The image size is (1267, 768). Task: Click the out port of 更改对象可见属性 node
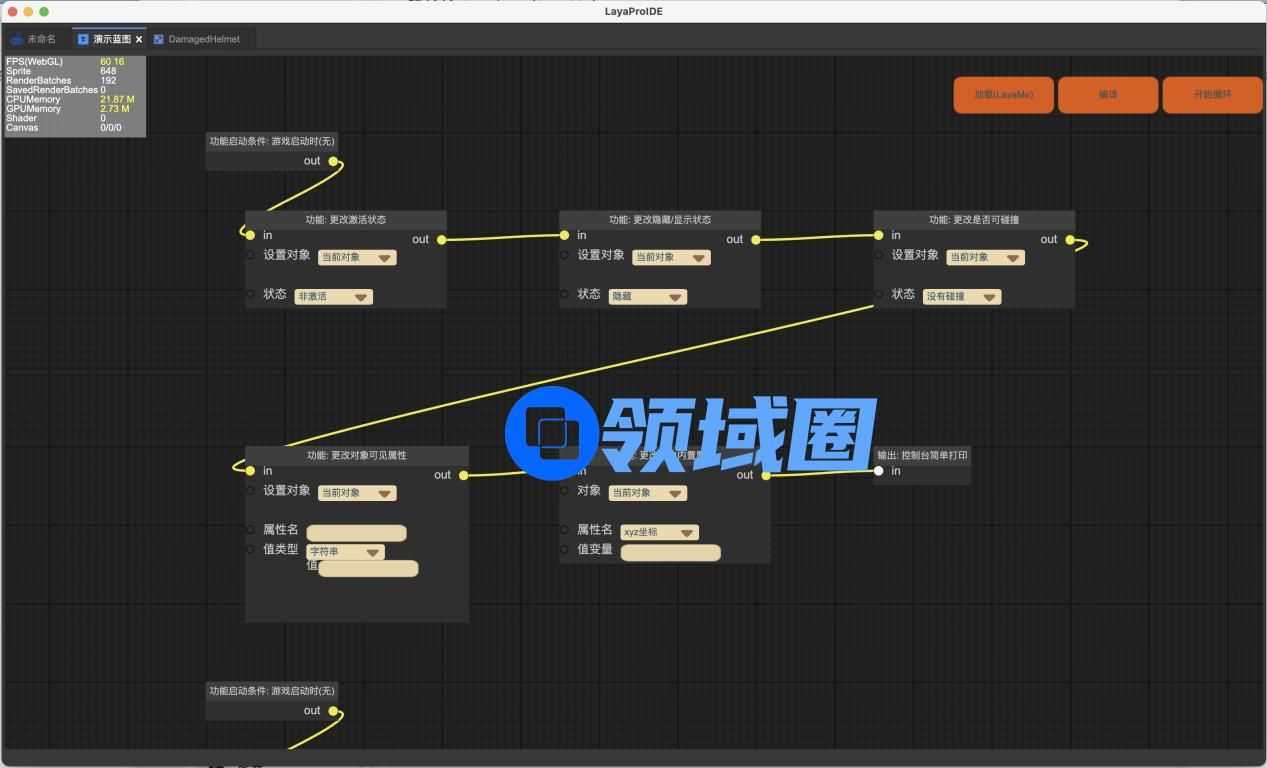pyautogui.click(x=463, y=476)
